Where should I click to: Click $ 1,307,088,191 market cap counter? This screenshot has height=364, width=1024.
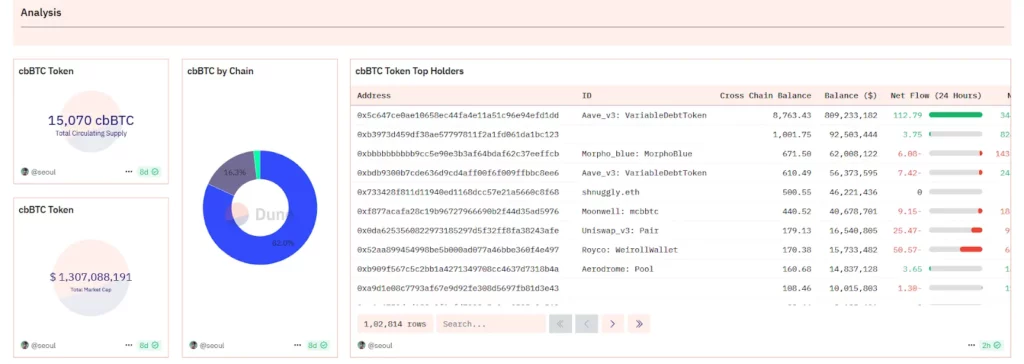tap(91, 277)
